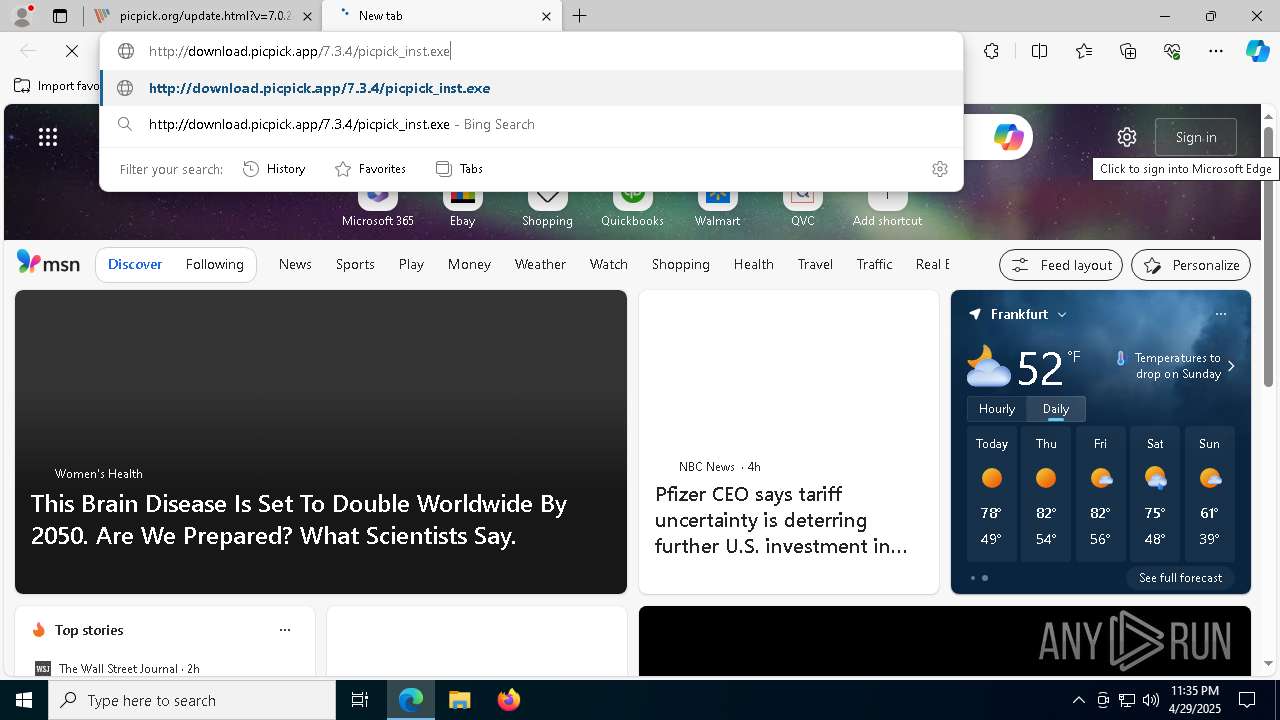Switch weather to Daily view

[x=1055, y=409]
